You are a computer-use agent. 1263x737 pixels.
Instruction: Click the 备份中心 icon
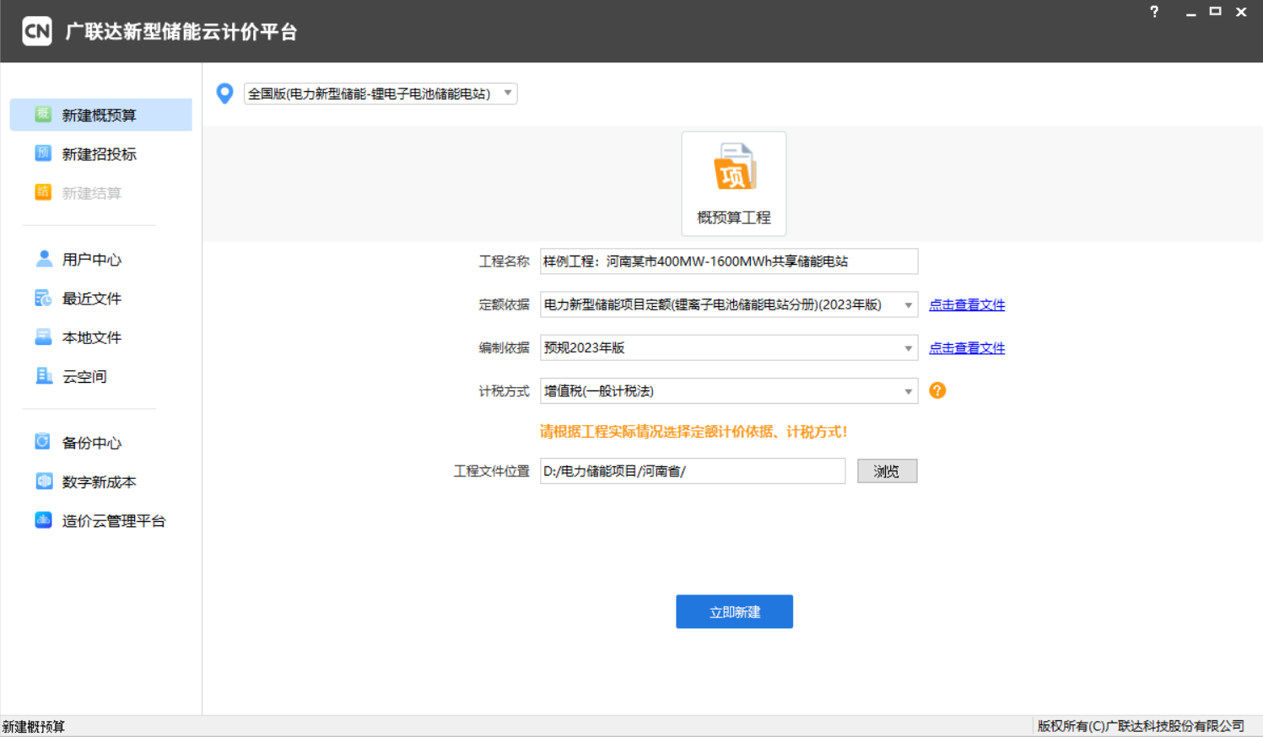[x=43, y=442]
